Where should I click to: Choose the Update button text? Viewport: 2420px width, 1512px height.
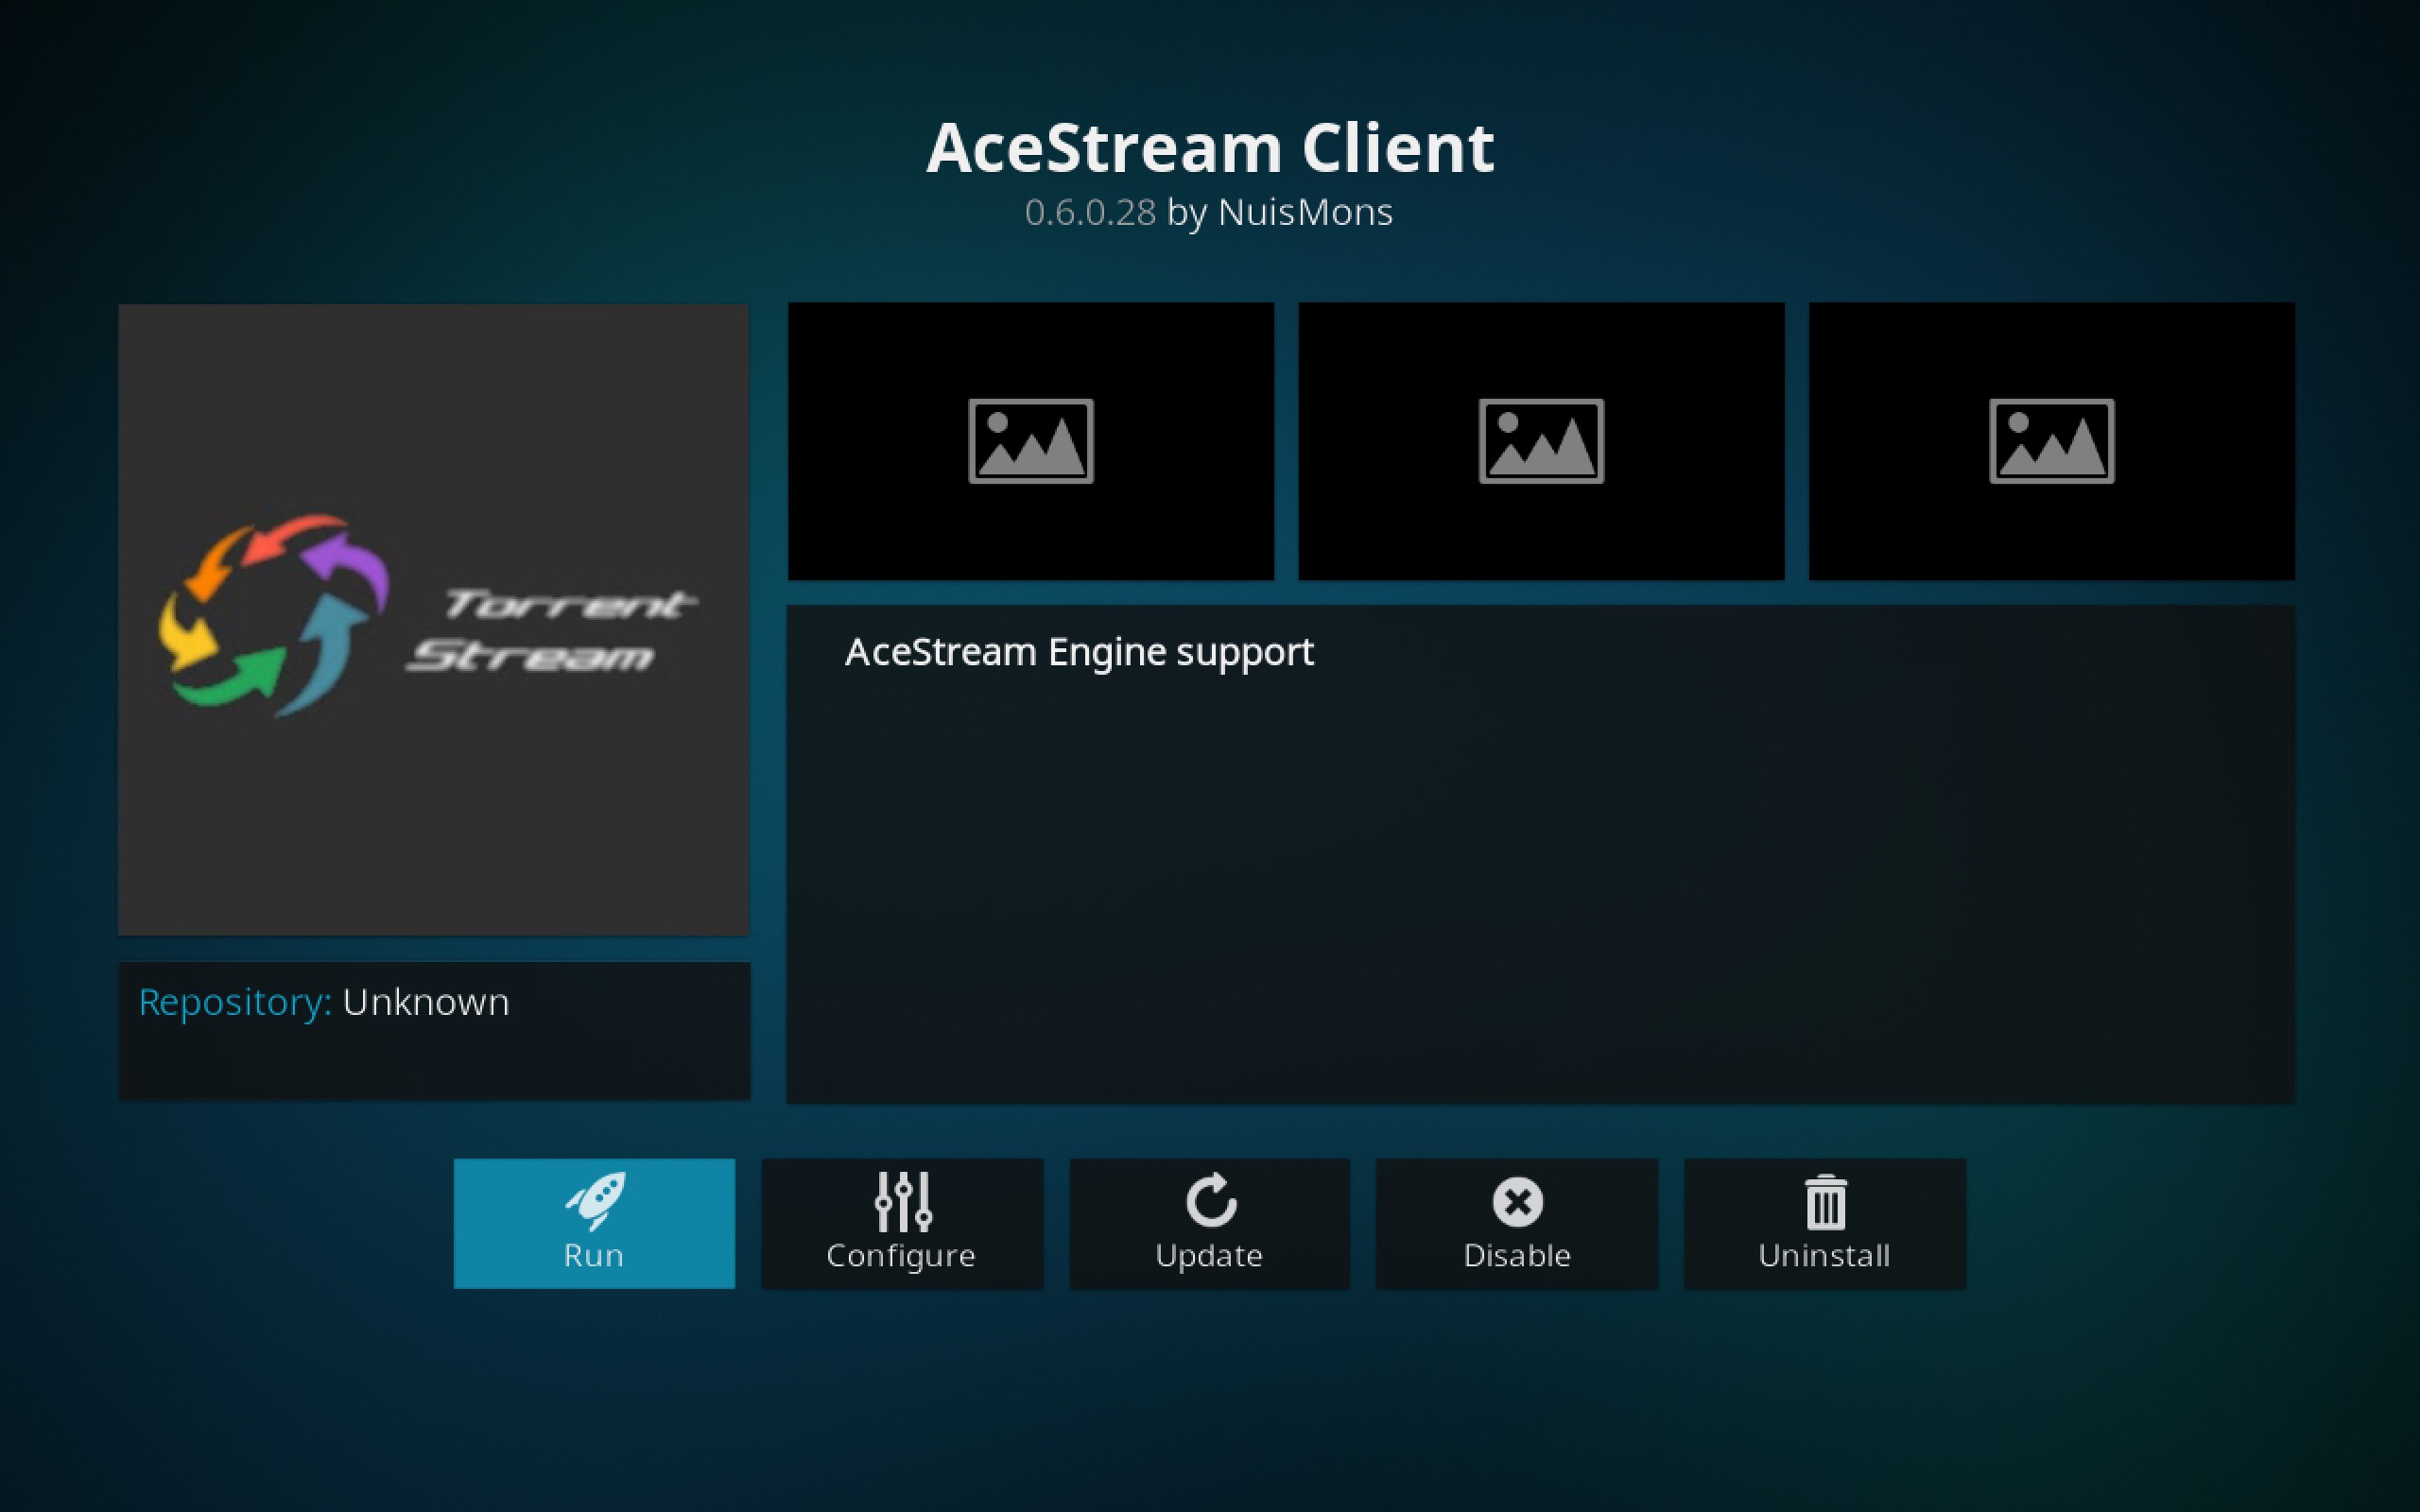[1209, 1256]
